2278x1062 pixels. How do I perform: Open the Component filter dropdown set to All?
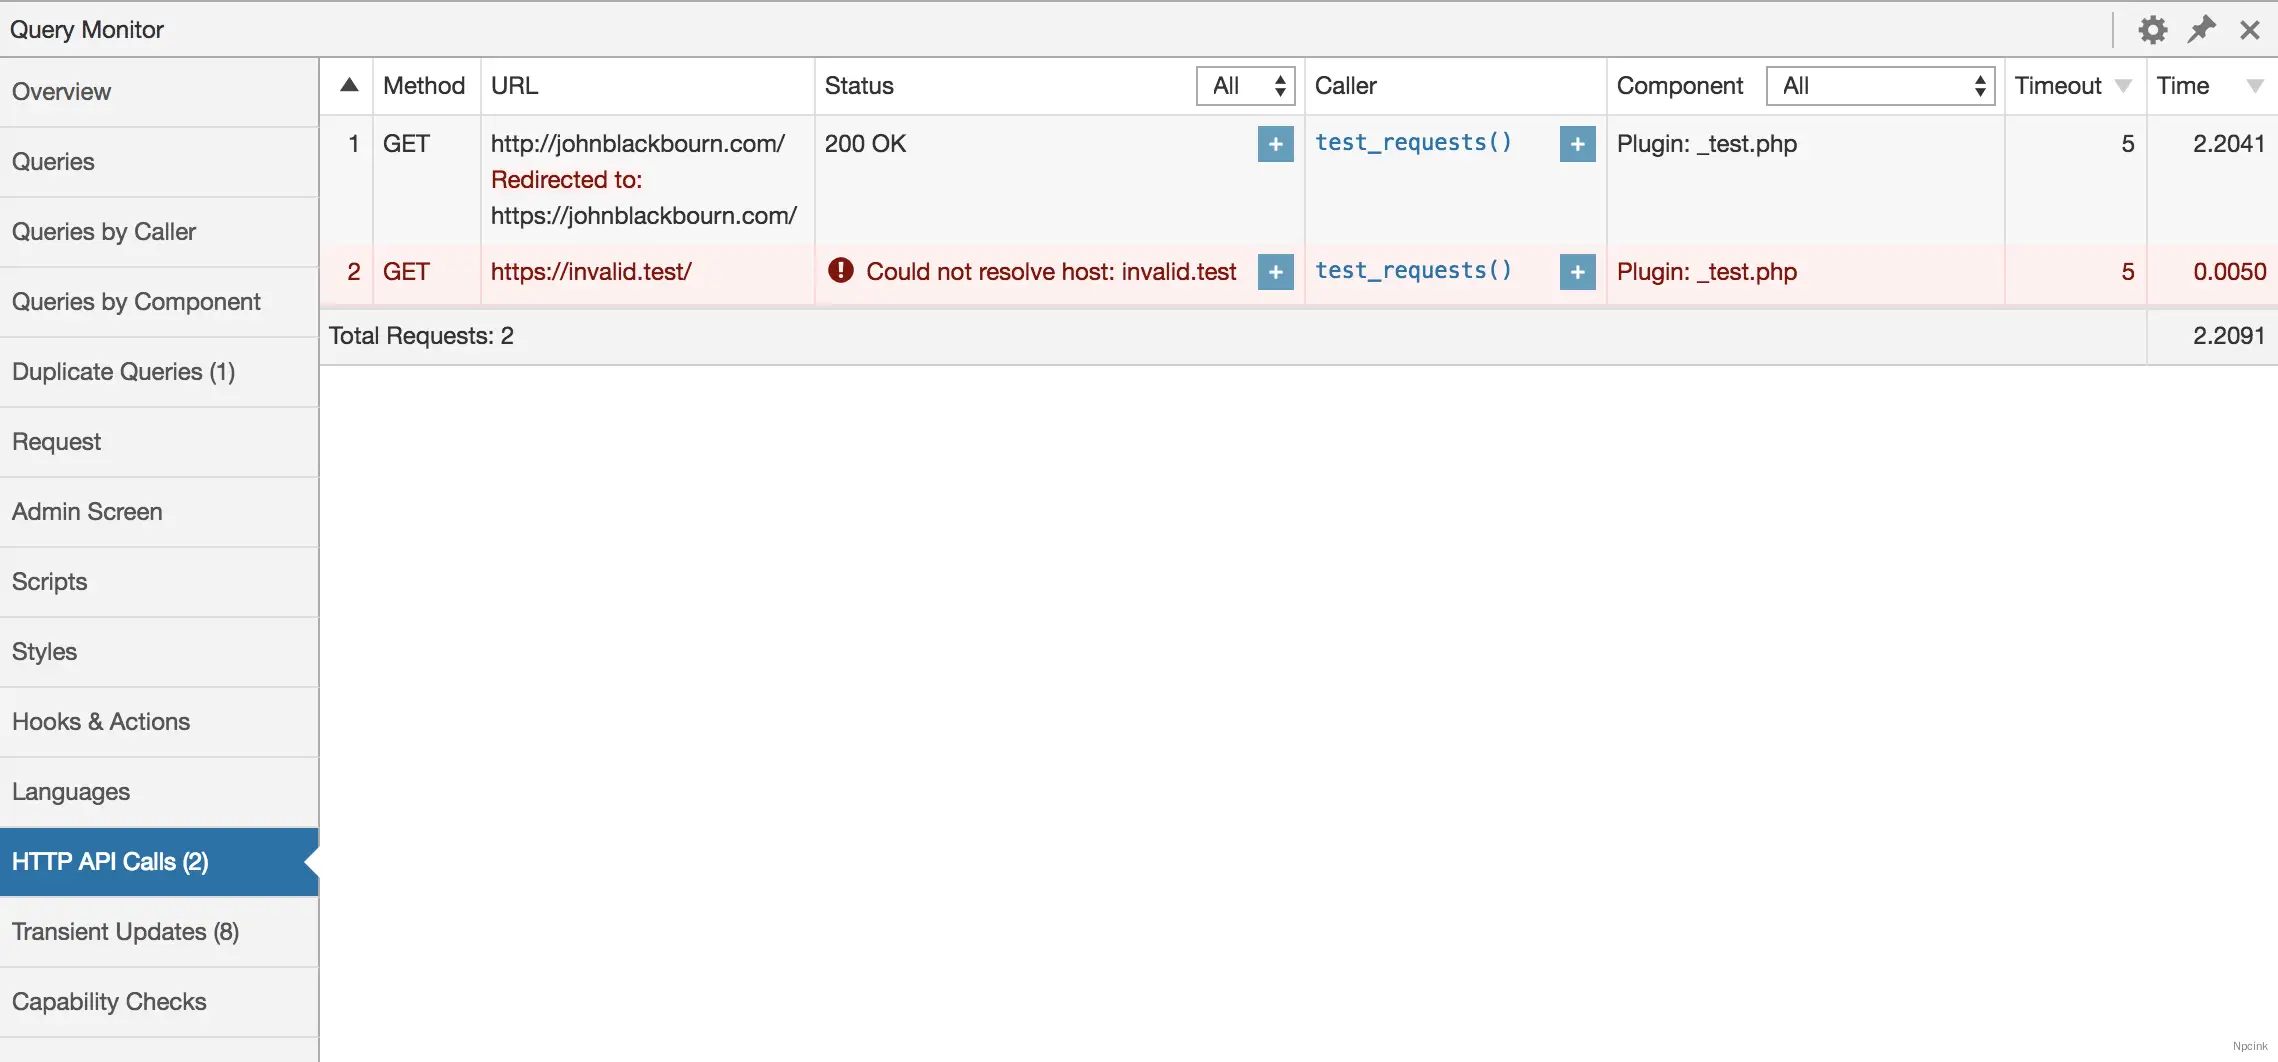(x=1879, y=86)
